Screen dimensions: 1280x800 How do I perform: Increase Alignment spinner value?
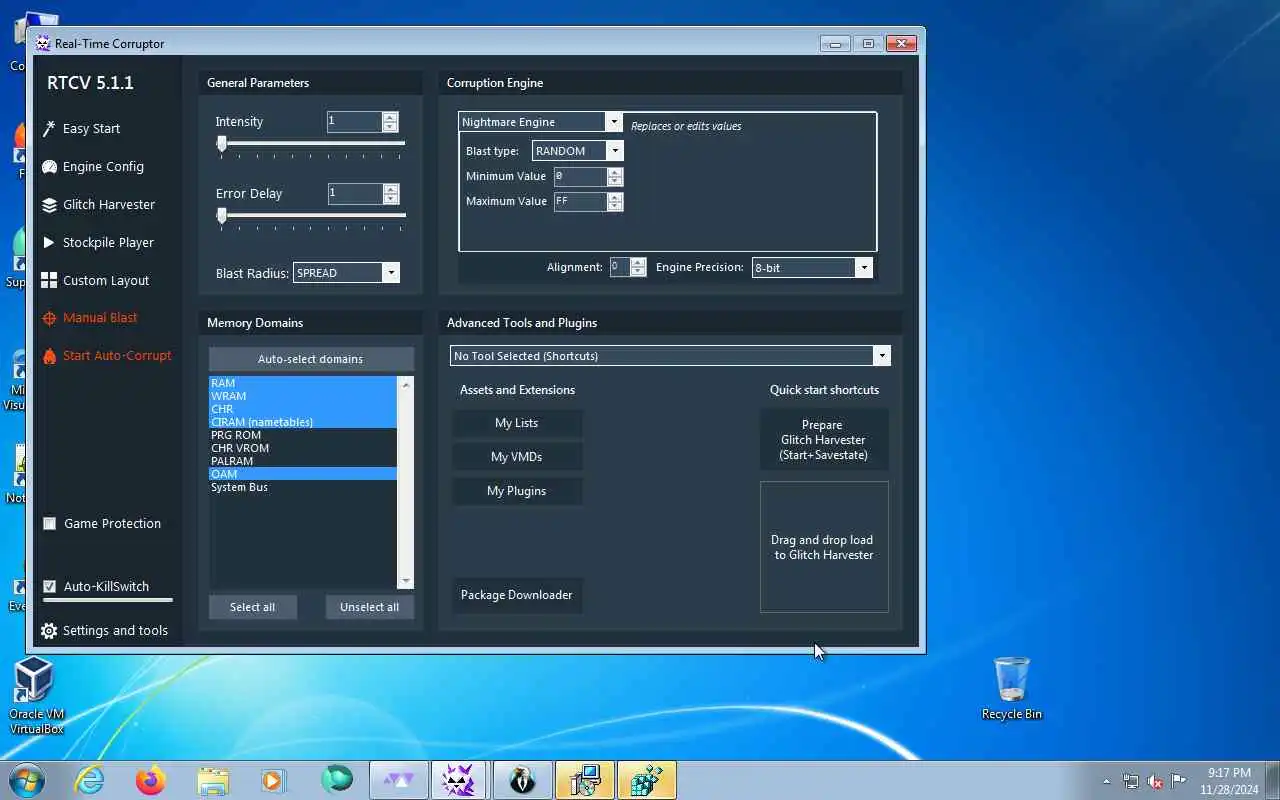pyautogui.click(x=638, y=263)
